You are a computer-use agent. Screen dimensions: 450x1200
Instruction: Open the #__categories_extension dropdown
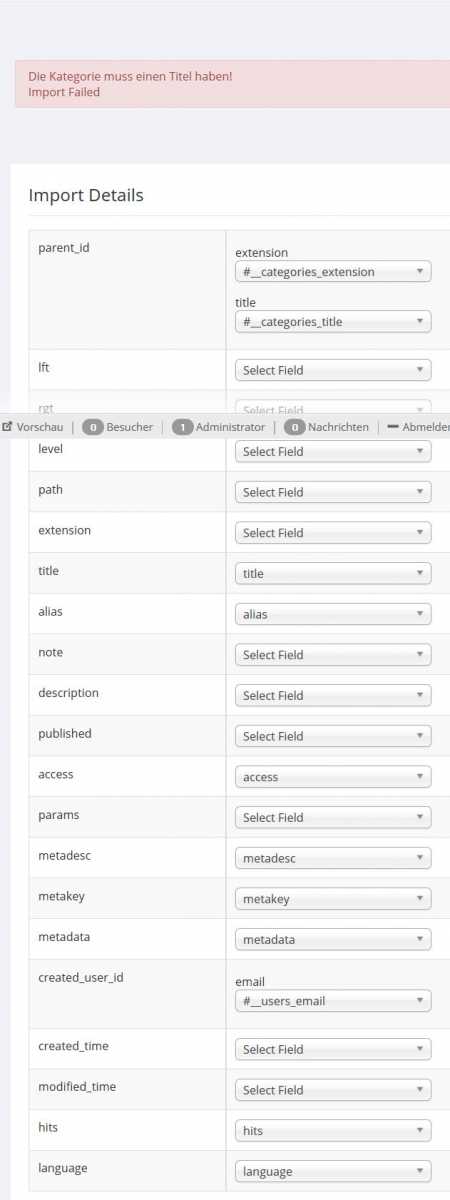pos(333,272)
